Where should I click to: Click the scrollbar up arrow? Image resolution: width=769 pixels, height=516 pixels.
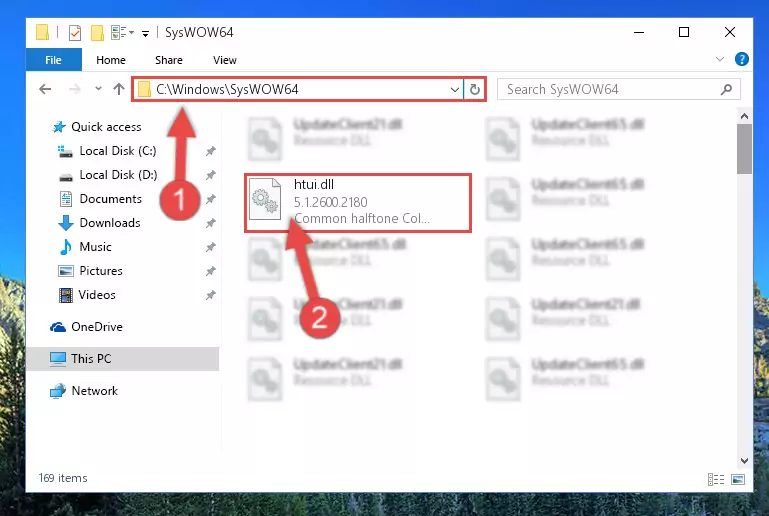tap(744, 116)
